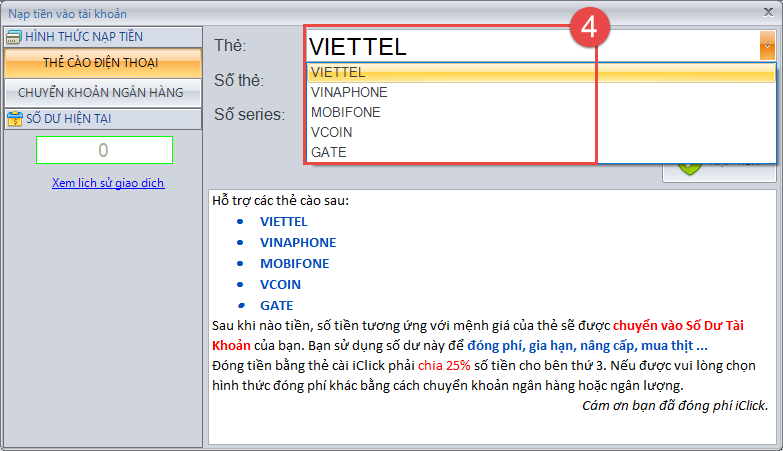Click 'Cảm ơn bạn đã đóng phí iClick.' text
Image resolution: width=783 pixels, height=451 pixels.
click(x=675, y=406)
